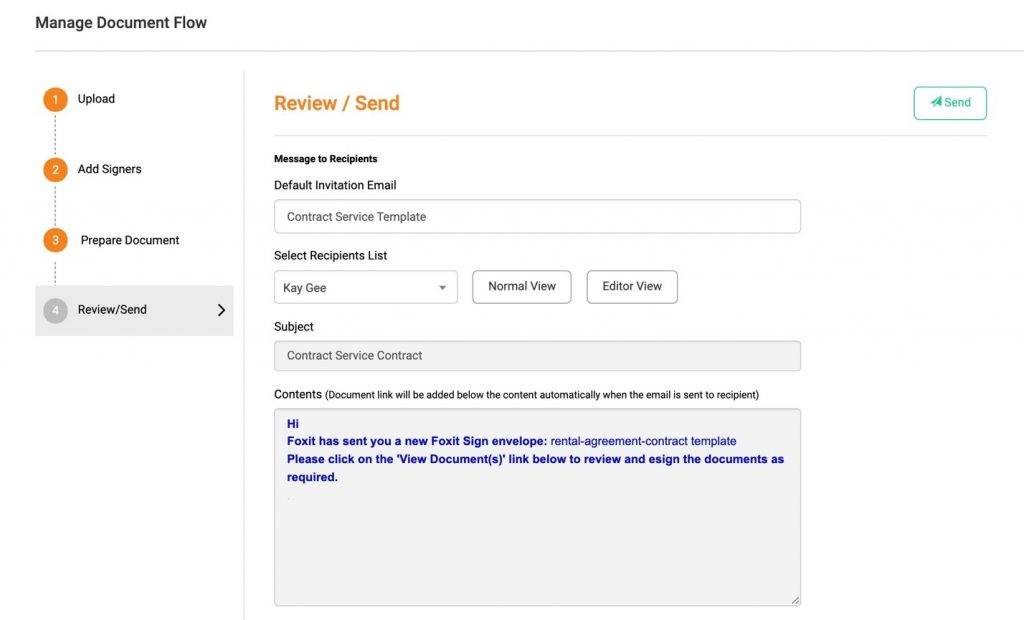1024x620 pixels.
Task: Click the step 1 orange circle
Action: [x=56, y=99]
